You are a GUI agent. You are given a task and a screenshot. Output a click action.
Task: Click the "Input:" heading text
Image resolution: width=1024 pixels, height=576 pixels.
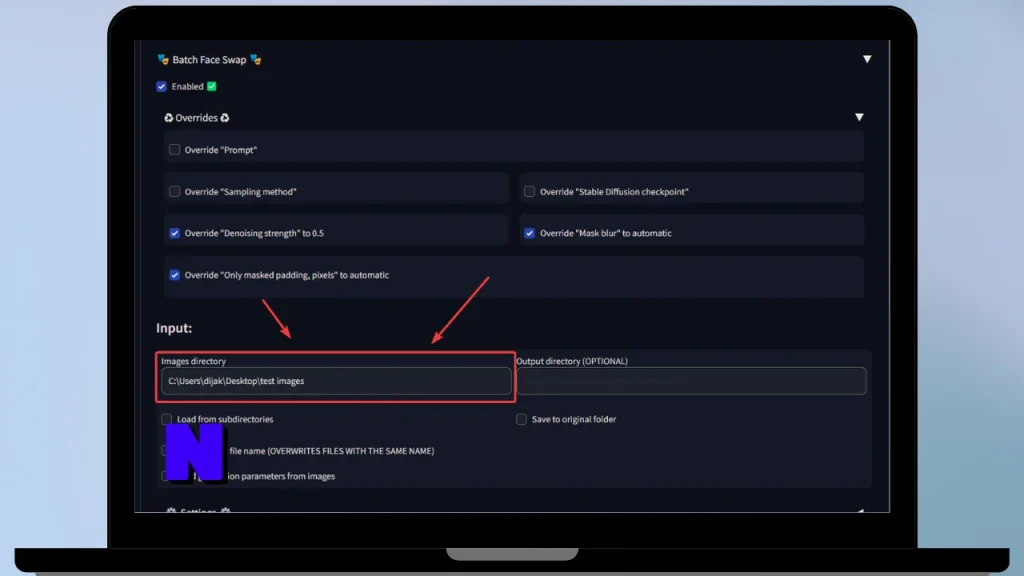(174, 328)
